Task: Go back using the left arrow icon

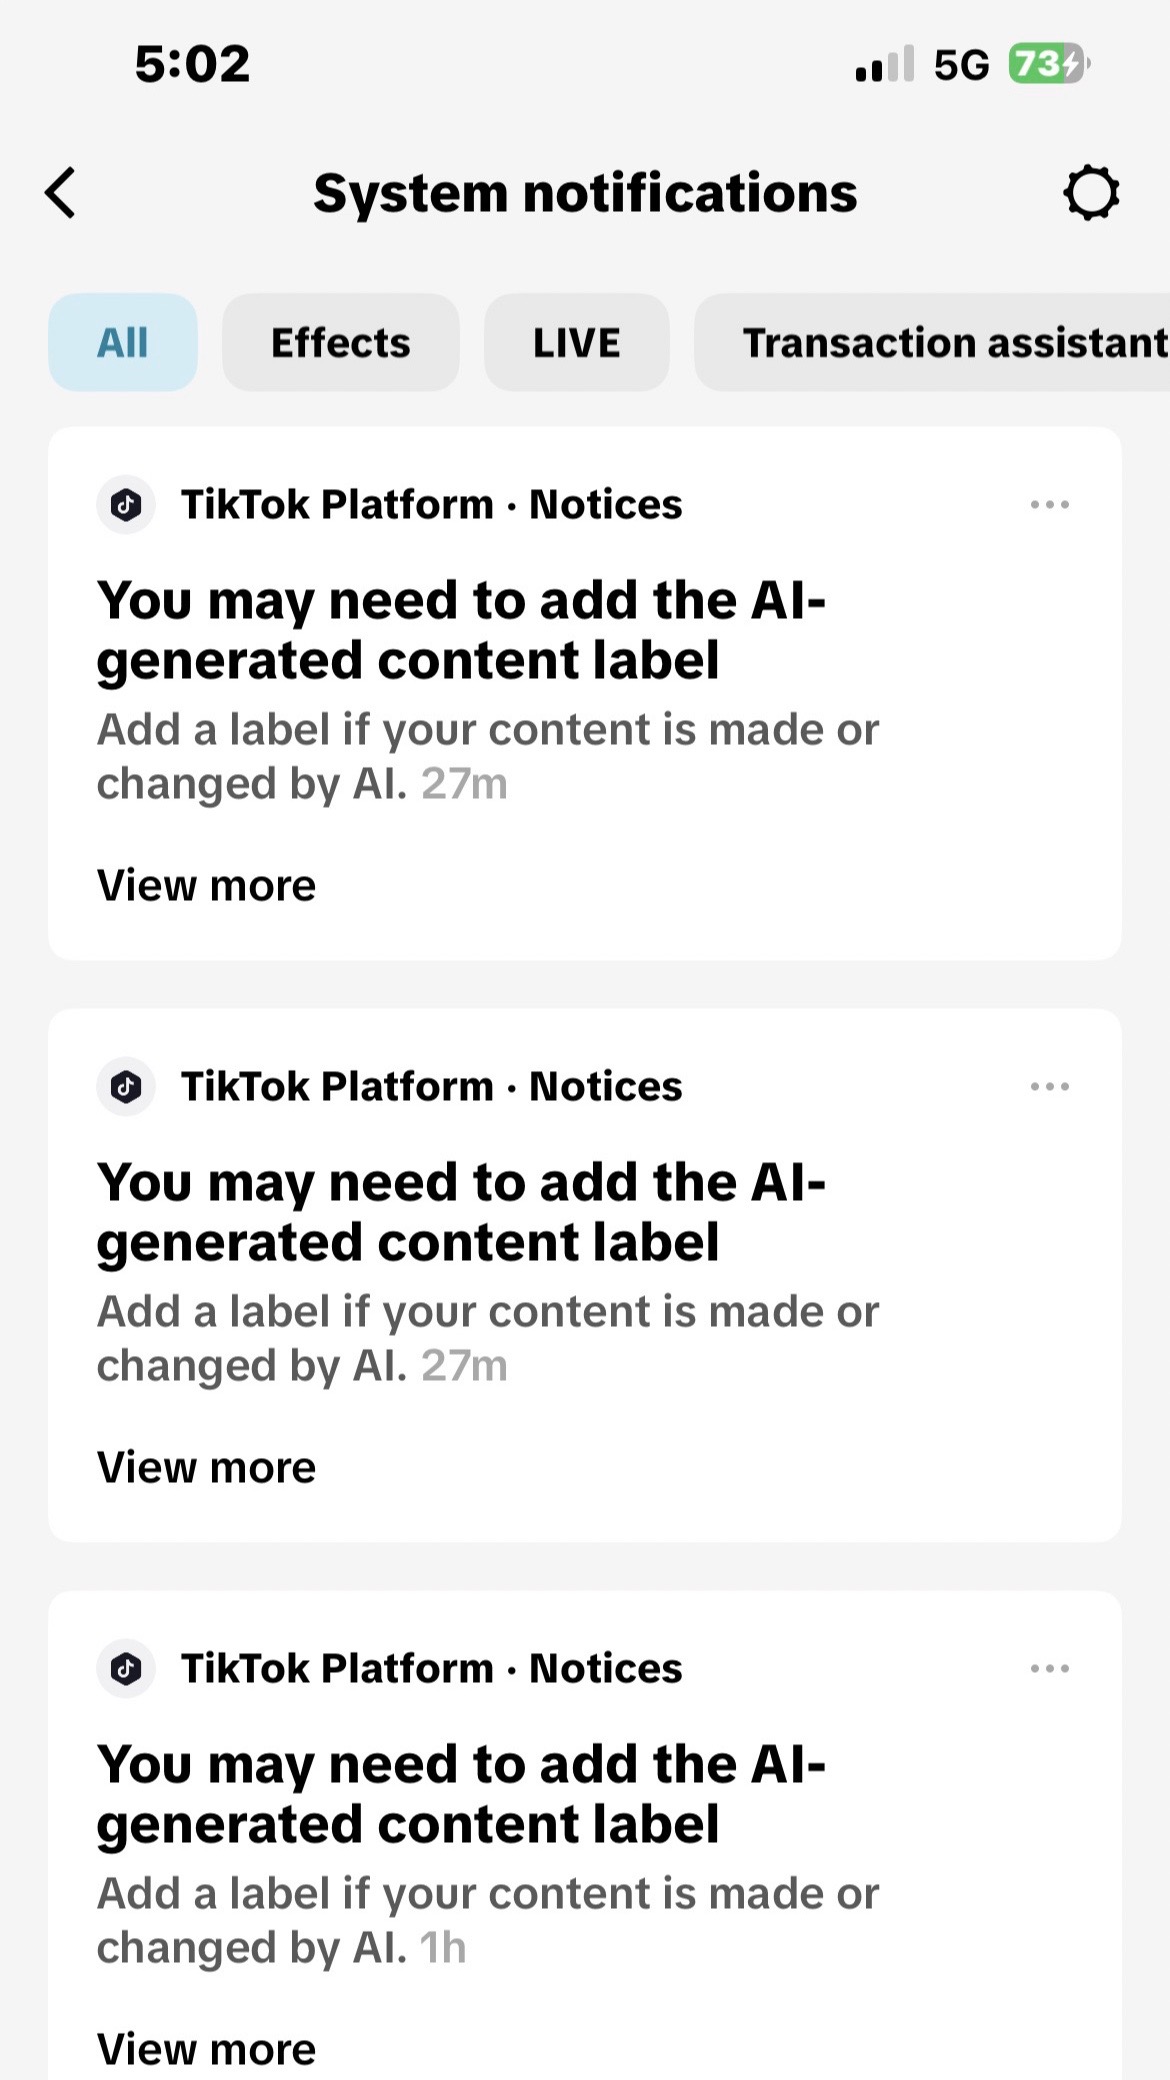Action: point(61,192)
